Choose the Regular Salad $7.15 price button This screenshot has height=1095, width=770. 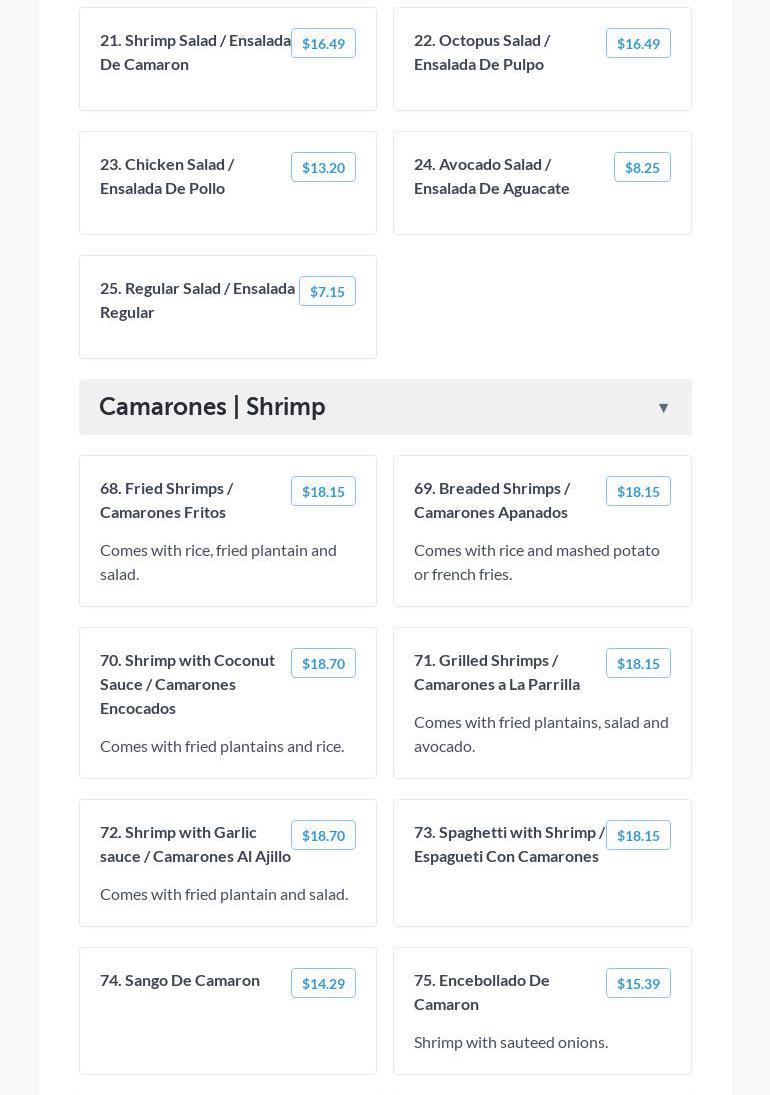[x=327, y=291]
